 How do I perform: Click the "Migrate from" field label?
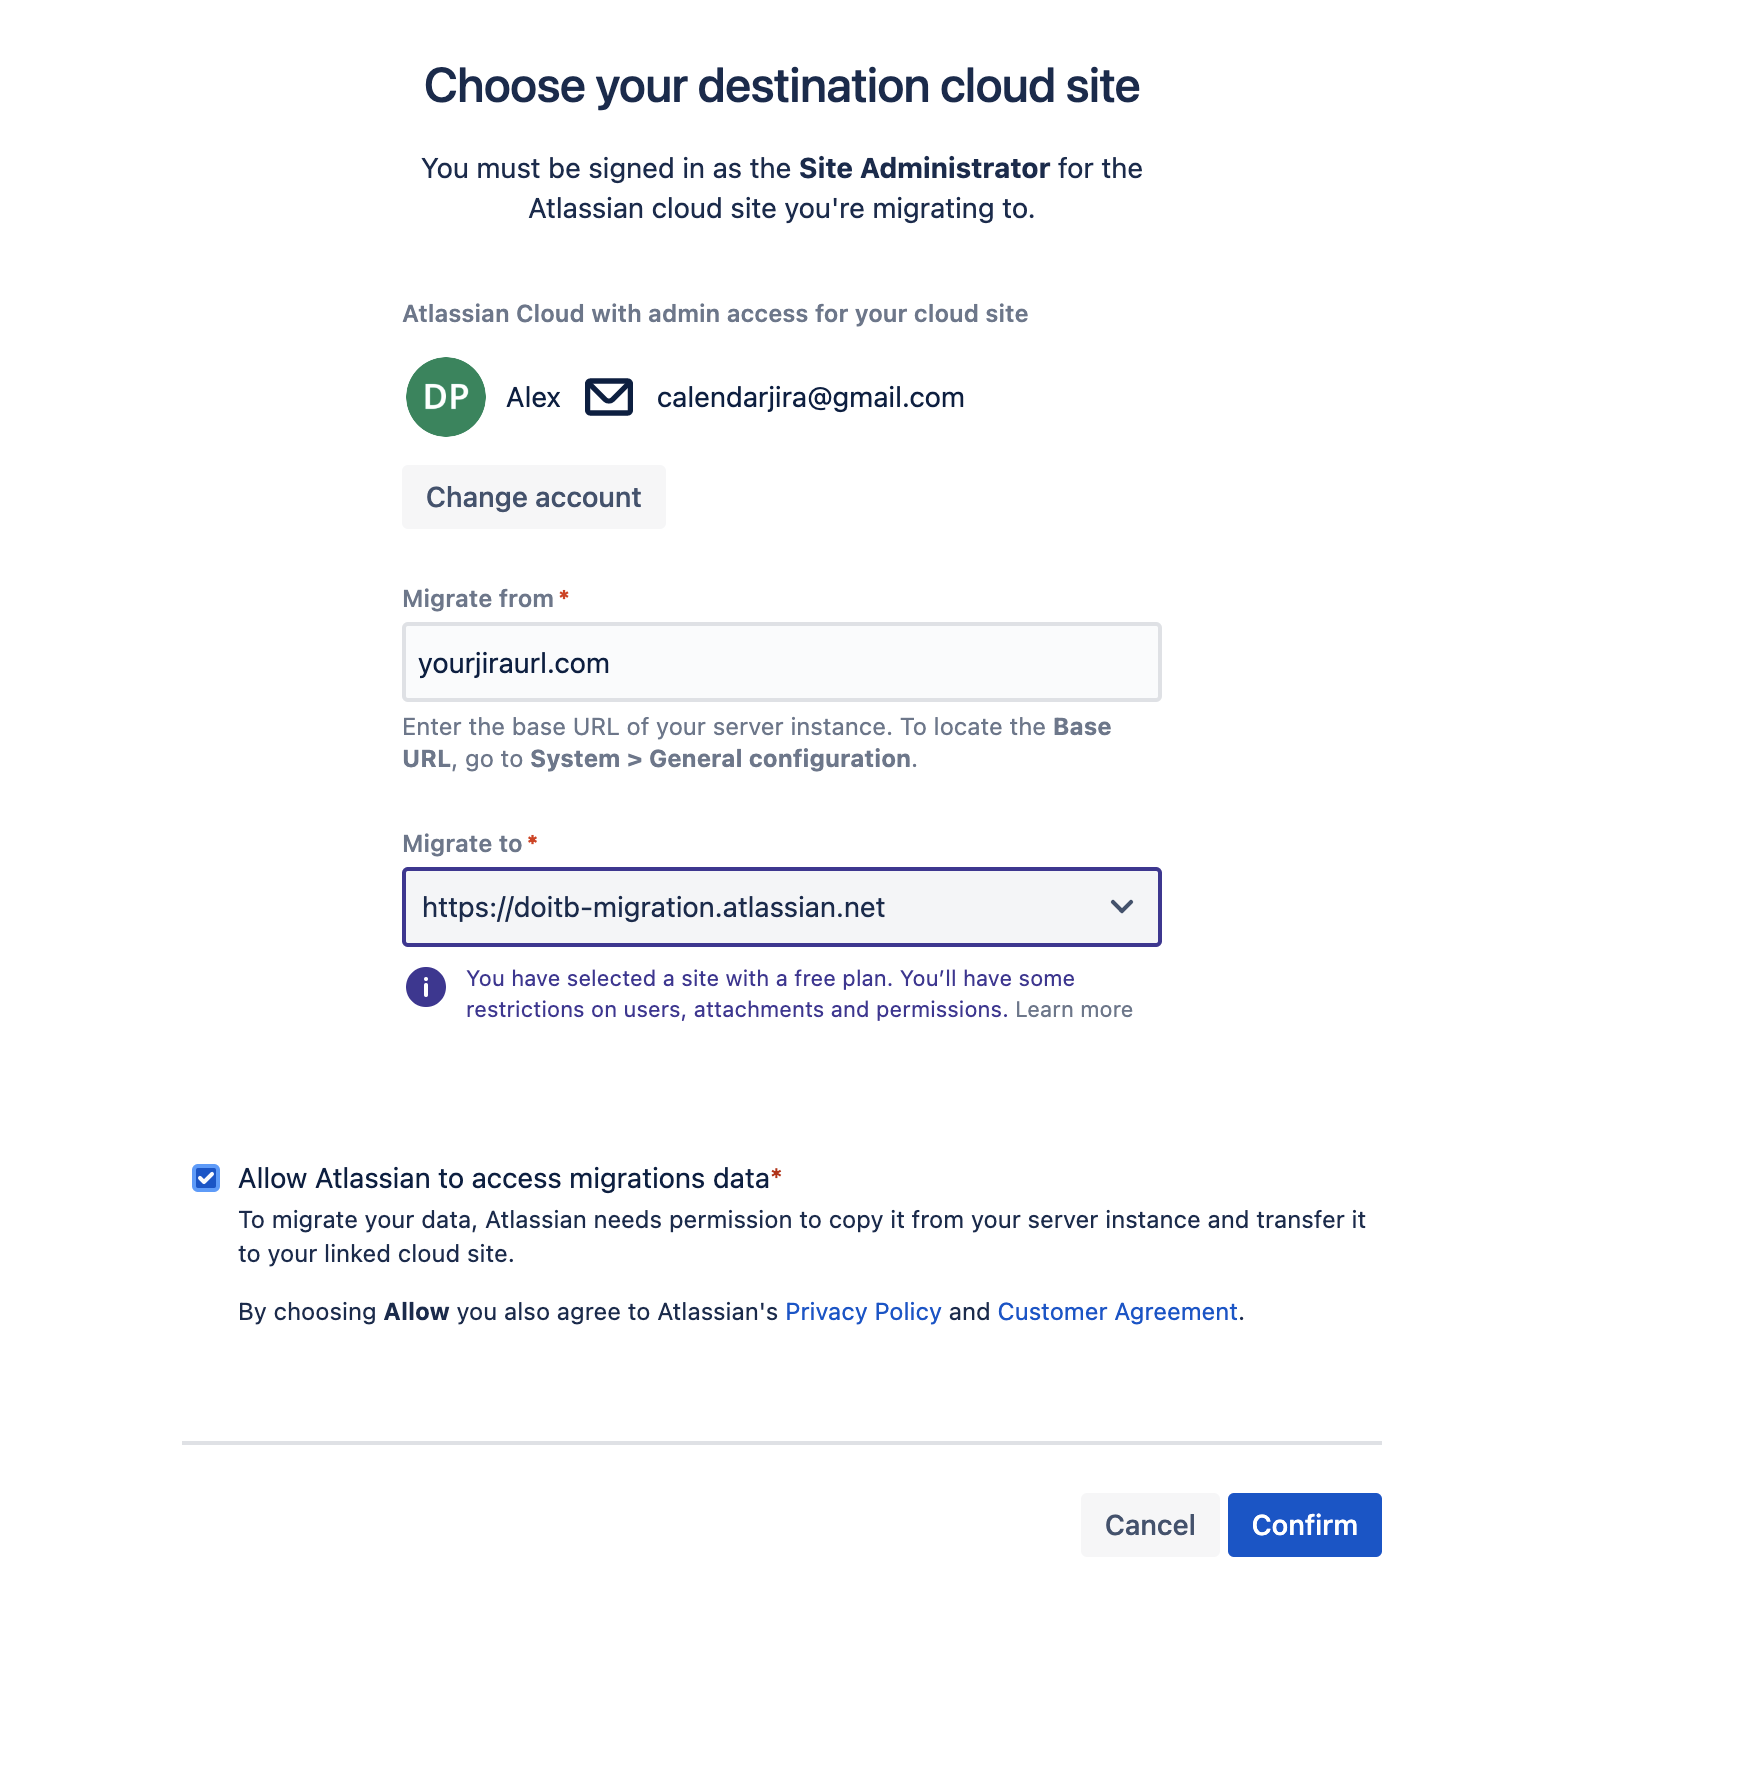point(477,599)
